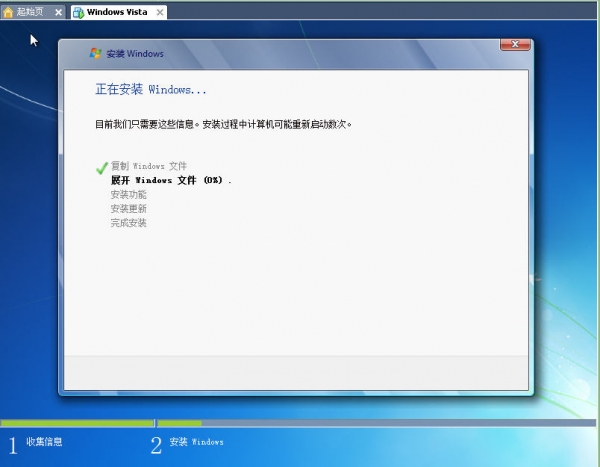
Task: Click the home icon on 起始页 tab
Action: [x=8, y=12]
